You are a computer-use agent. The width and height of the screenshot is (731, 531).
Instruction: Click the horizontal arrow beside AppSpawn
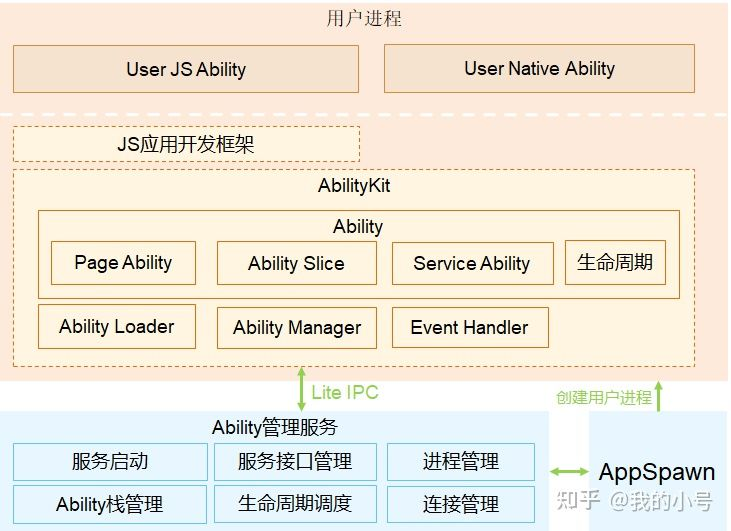569,472
